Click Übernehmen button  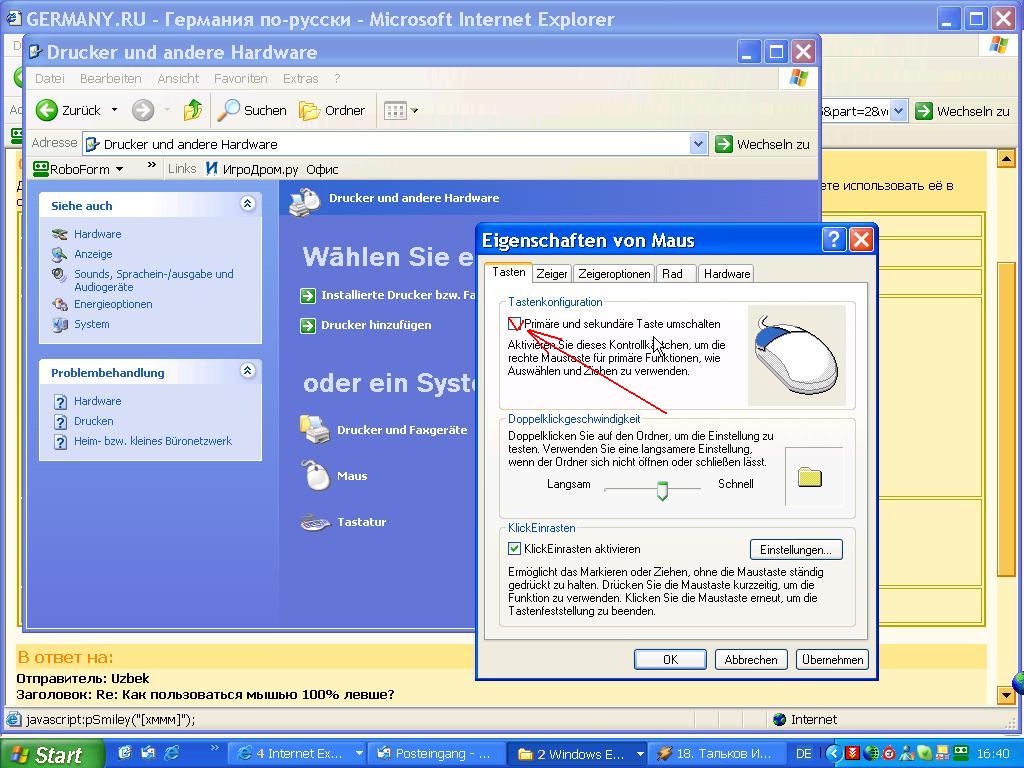coord(833,660)
